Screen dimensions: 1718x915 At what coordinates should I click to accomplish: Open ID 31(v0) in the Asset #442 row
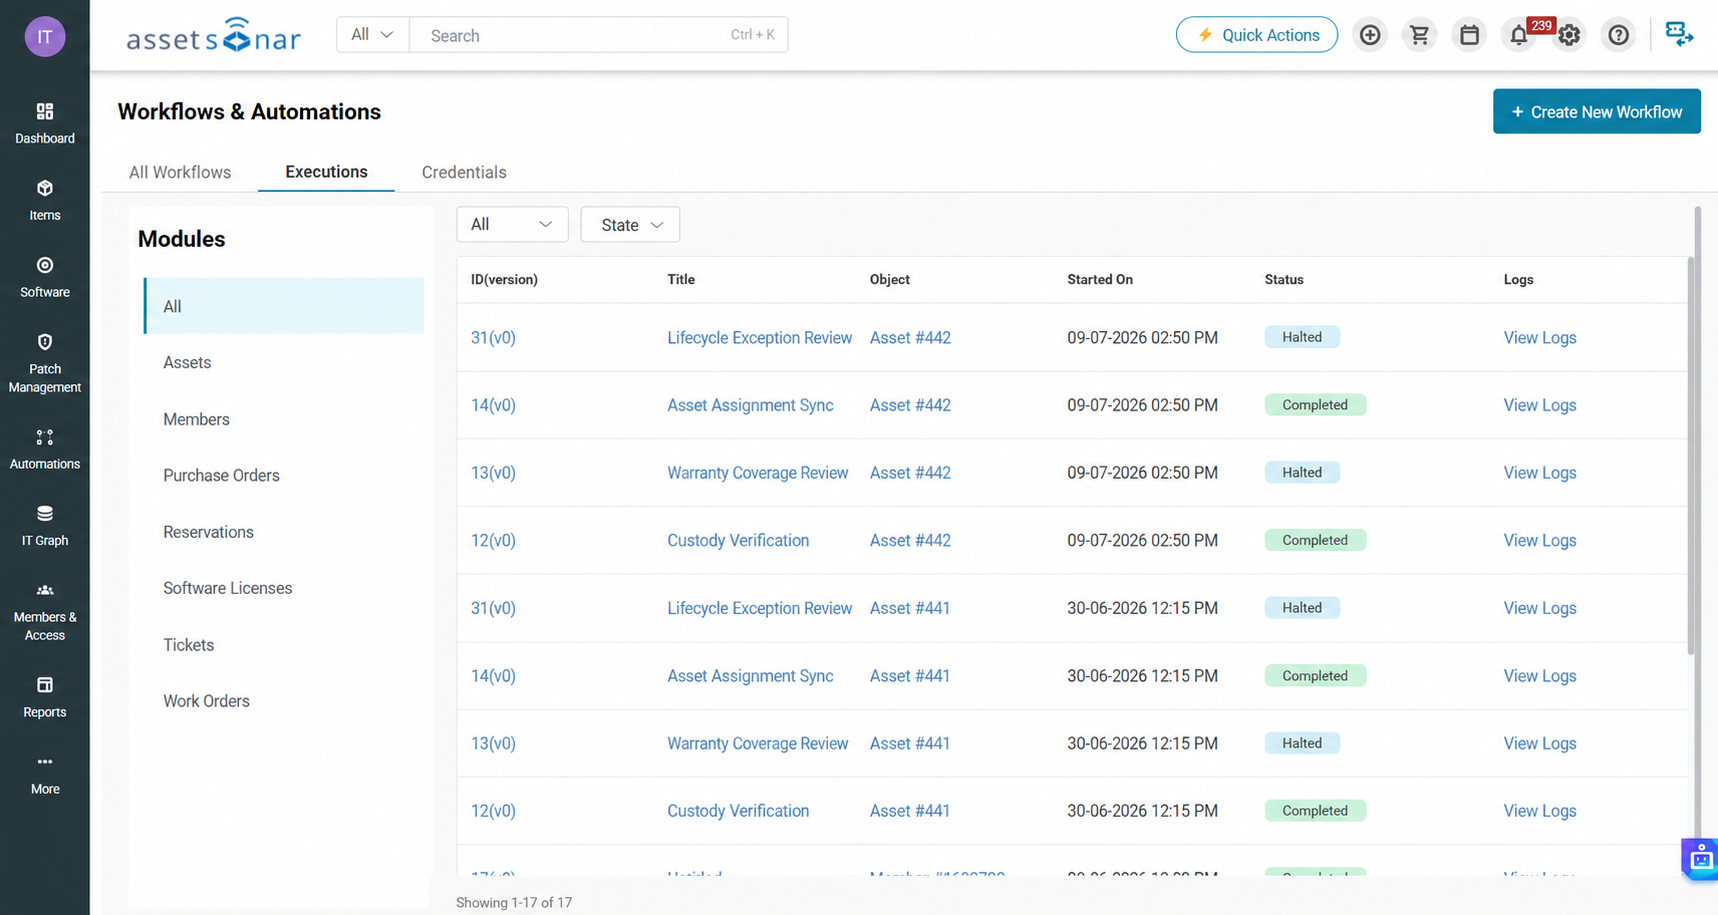click(493, 338)
